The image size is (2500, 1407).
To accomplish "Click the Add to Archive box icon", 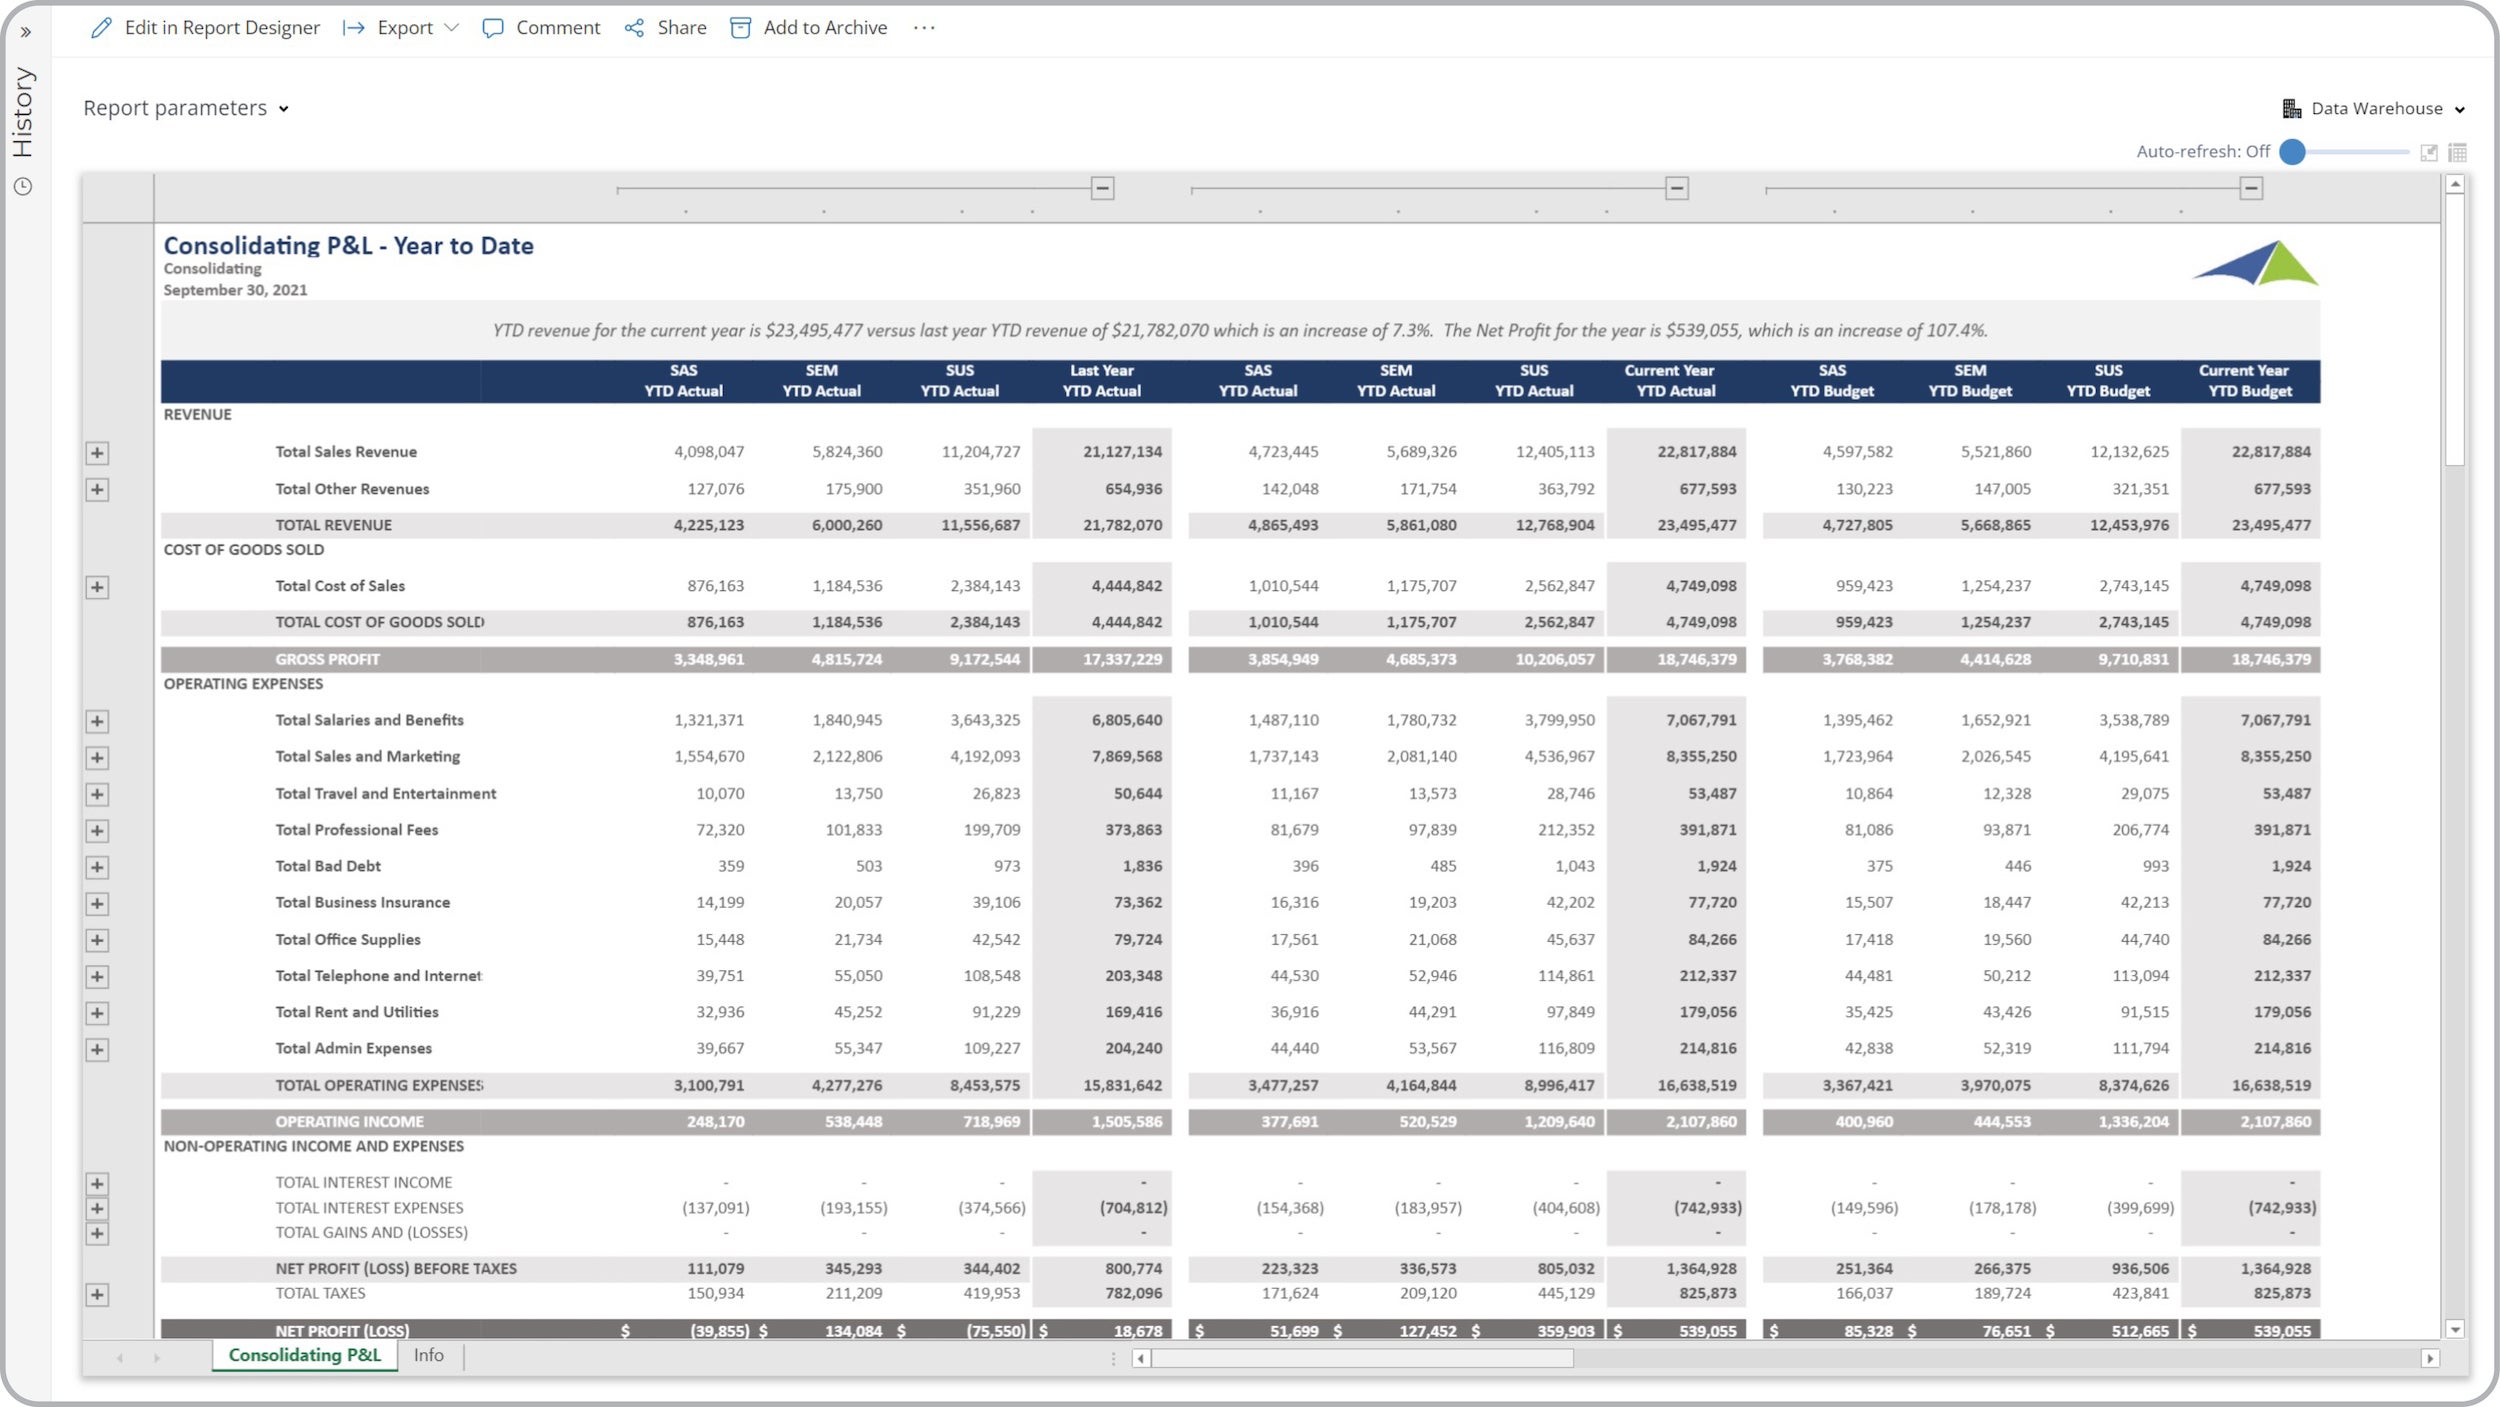I will coord(740,28).
